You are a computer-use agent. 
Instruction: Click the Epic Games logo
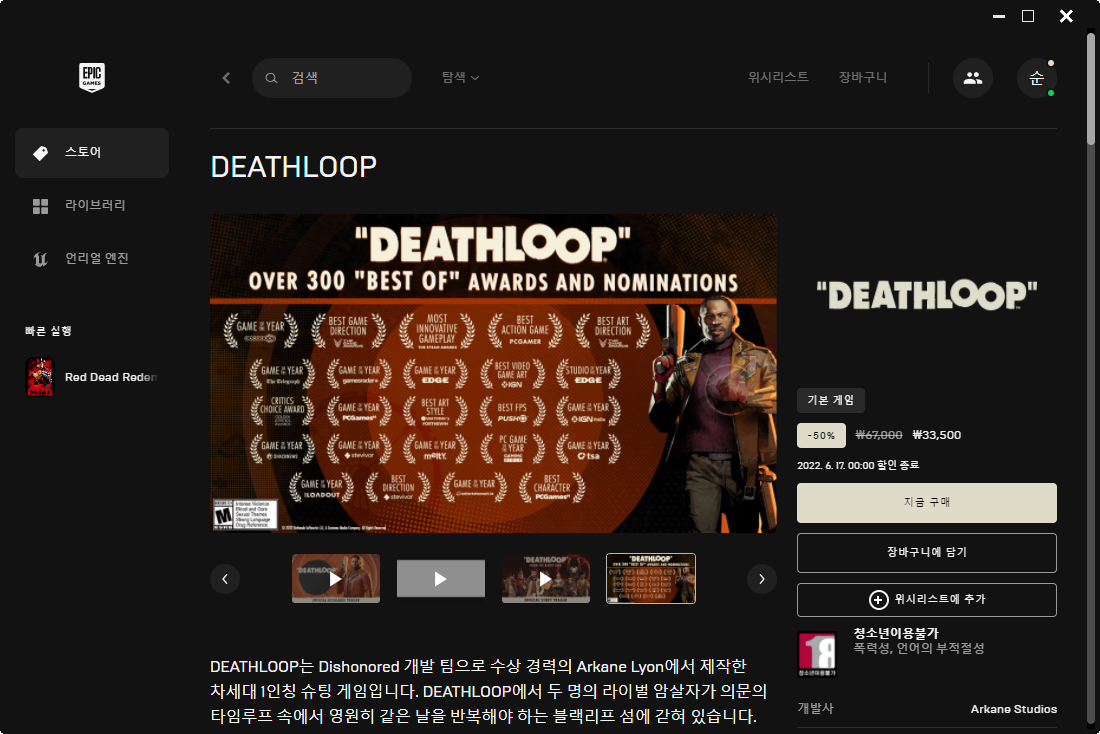pos(92,77)
